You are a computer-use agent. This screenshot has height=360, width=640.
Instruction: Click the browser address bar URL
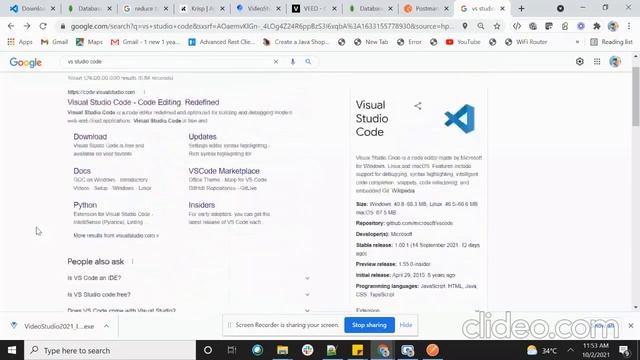click(261, 26)
